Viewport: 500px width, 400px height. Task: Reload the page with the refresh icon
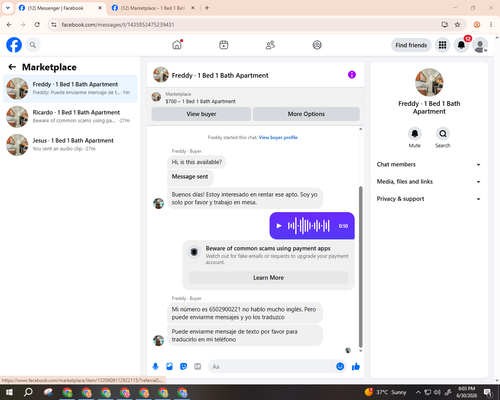(37, 25)
